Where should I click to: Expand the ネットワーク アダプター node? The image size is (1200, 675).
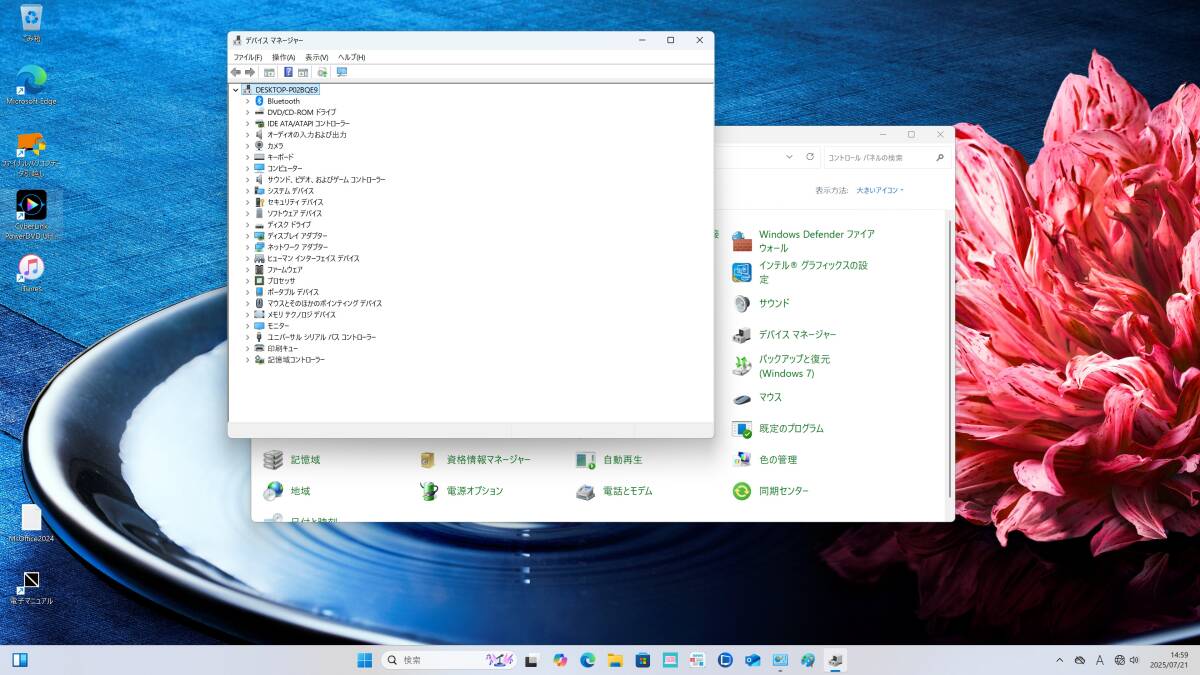pos(247,247)
